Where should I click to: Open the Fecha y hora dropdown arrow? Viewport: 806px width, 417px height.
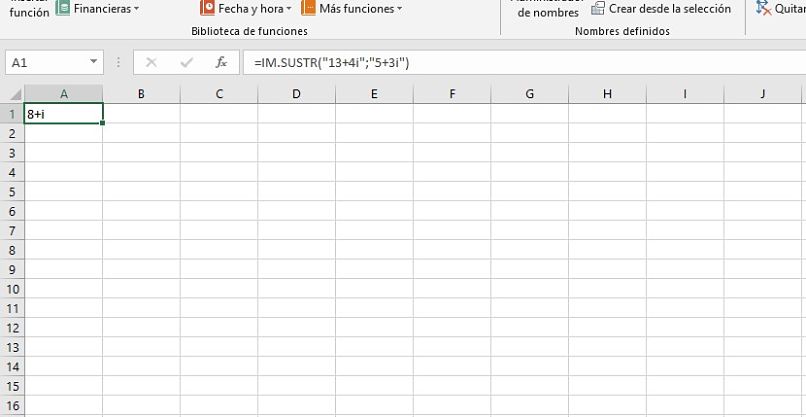point(289,9)
